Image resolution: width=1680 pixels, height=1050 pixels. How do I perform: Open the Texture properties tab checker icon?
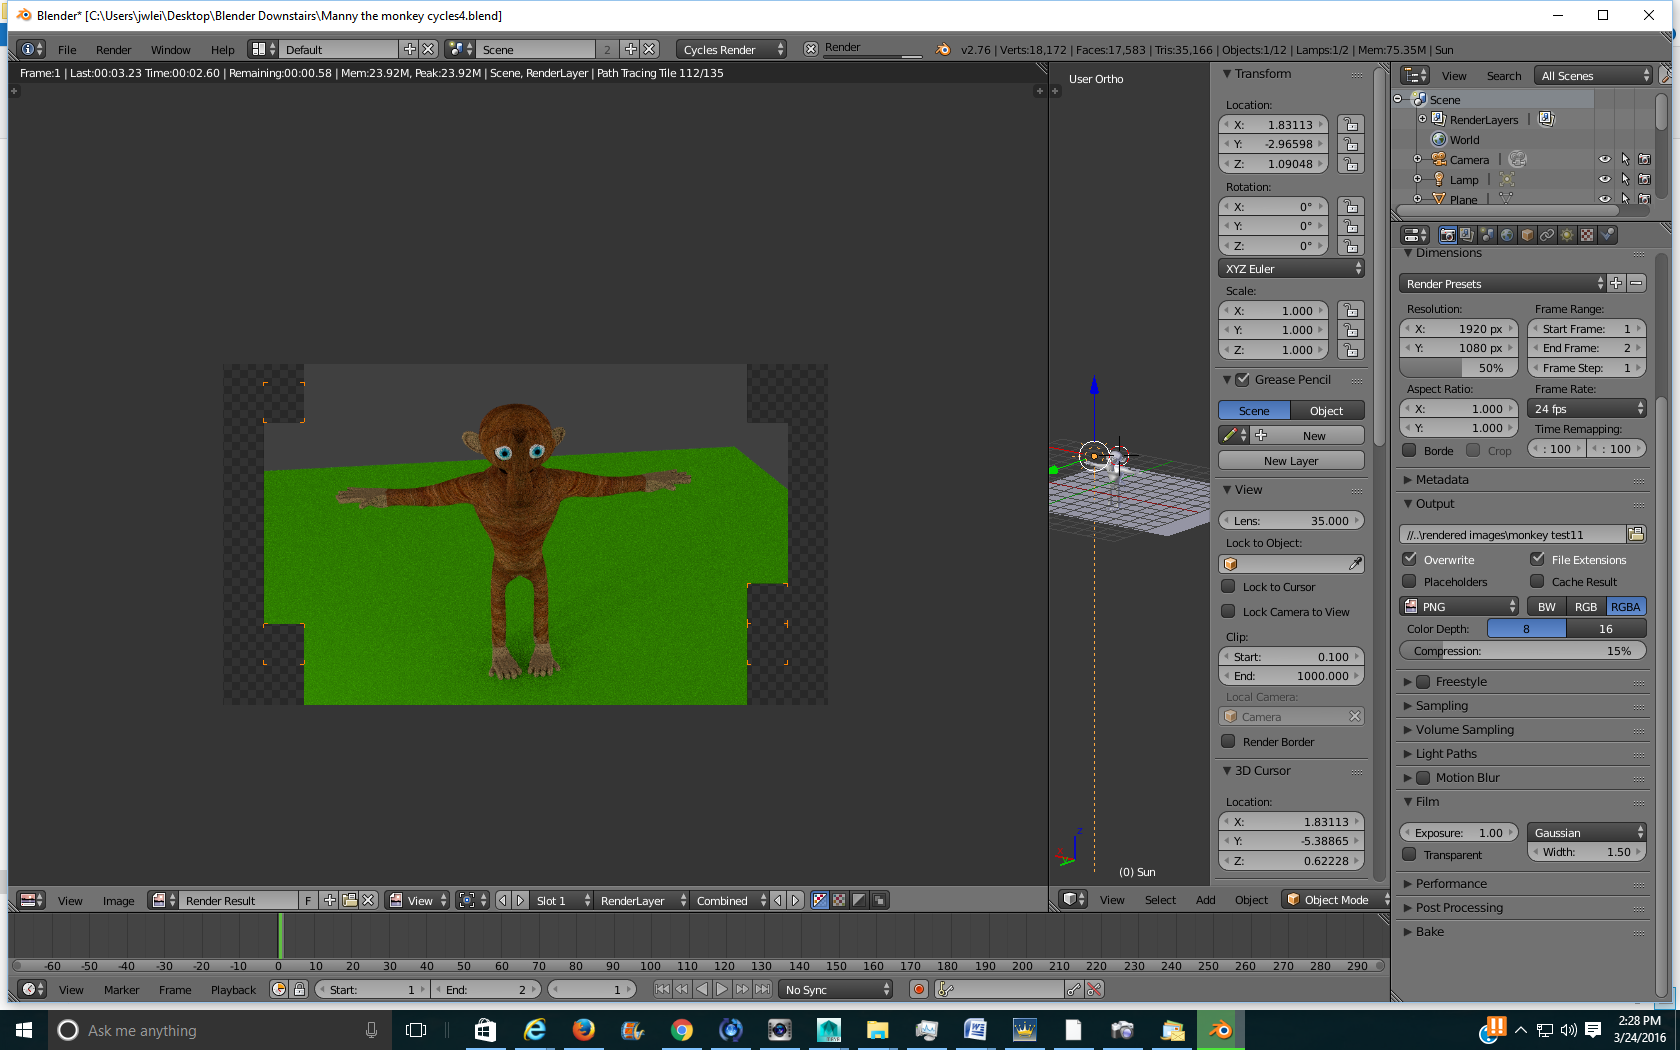click(x=1587, y=235)
